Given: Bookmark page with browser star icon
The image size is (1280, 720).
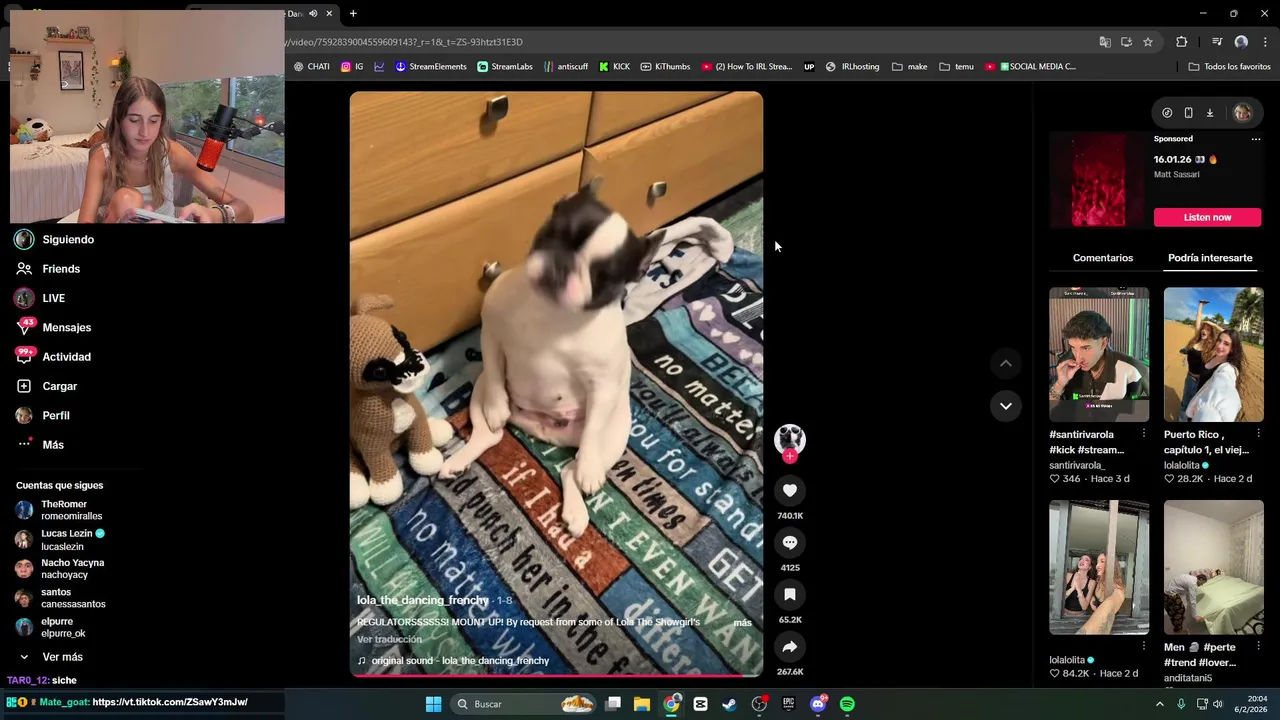Looking at the screenshot, I should point(1148,42).
